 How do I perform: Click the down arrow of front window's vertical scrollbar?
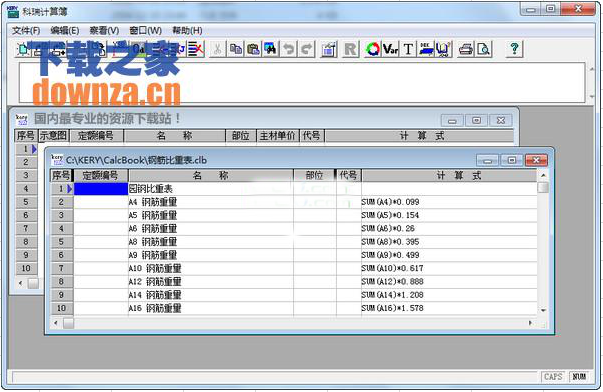(x=543, y=310)
